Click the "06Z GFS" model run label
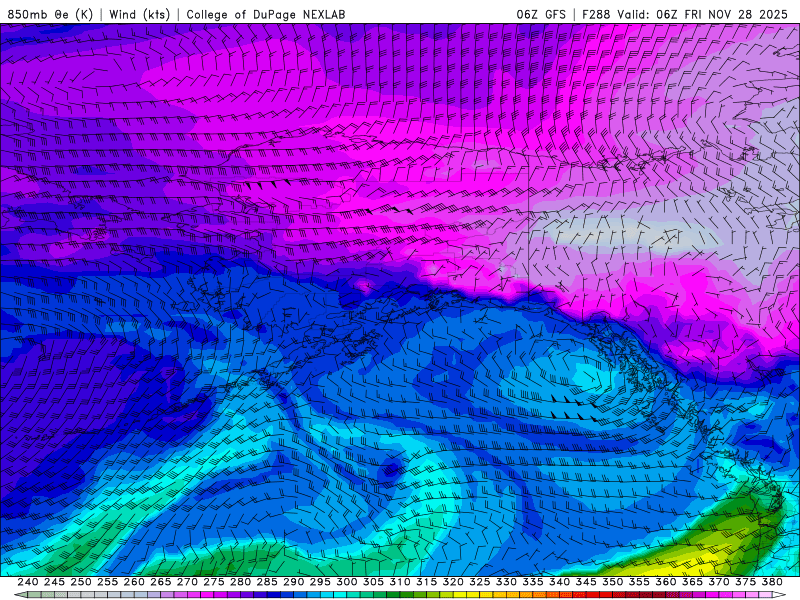Viewport: 800px width, 600px height. pos(541,14)
